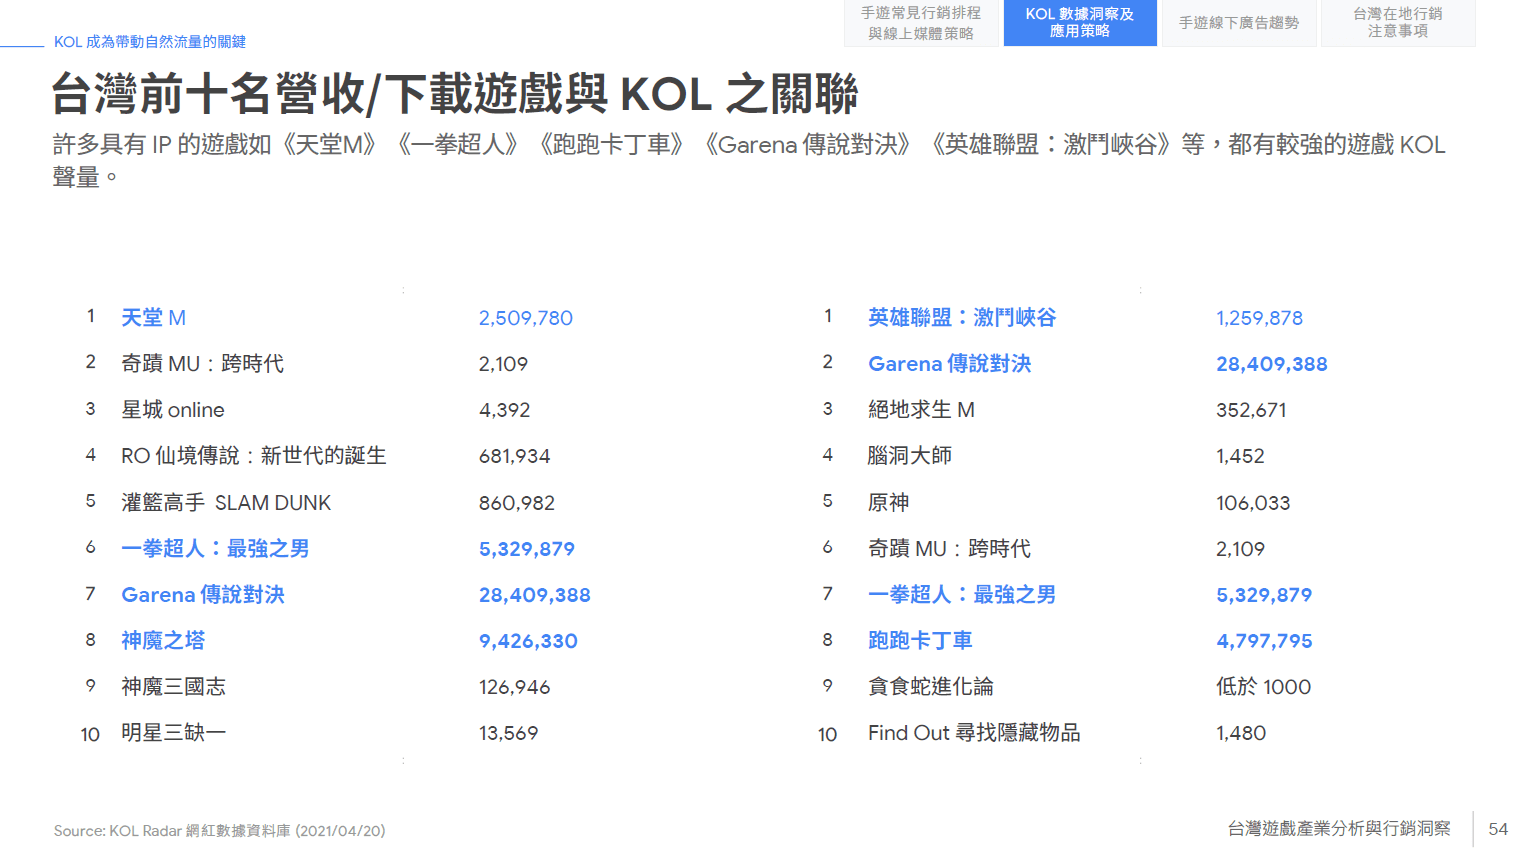
Task: Click the value '1,480'
Action: [1241, 733]
